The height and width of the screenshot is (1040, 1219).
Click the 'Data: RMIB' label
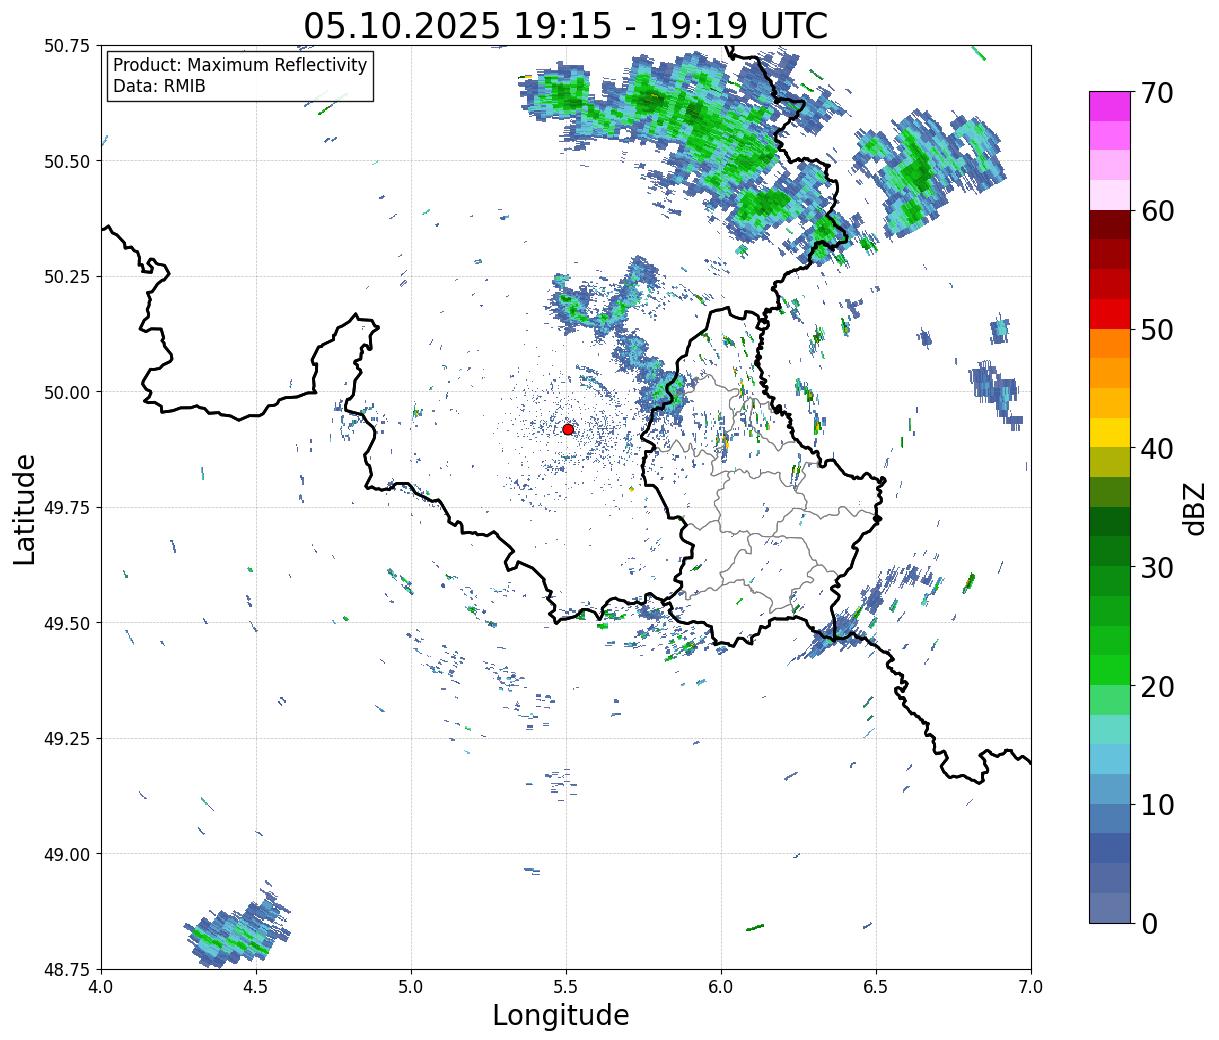coord(159,87)
